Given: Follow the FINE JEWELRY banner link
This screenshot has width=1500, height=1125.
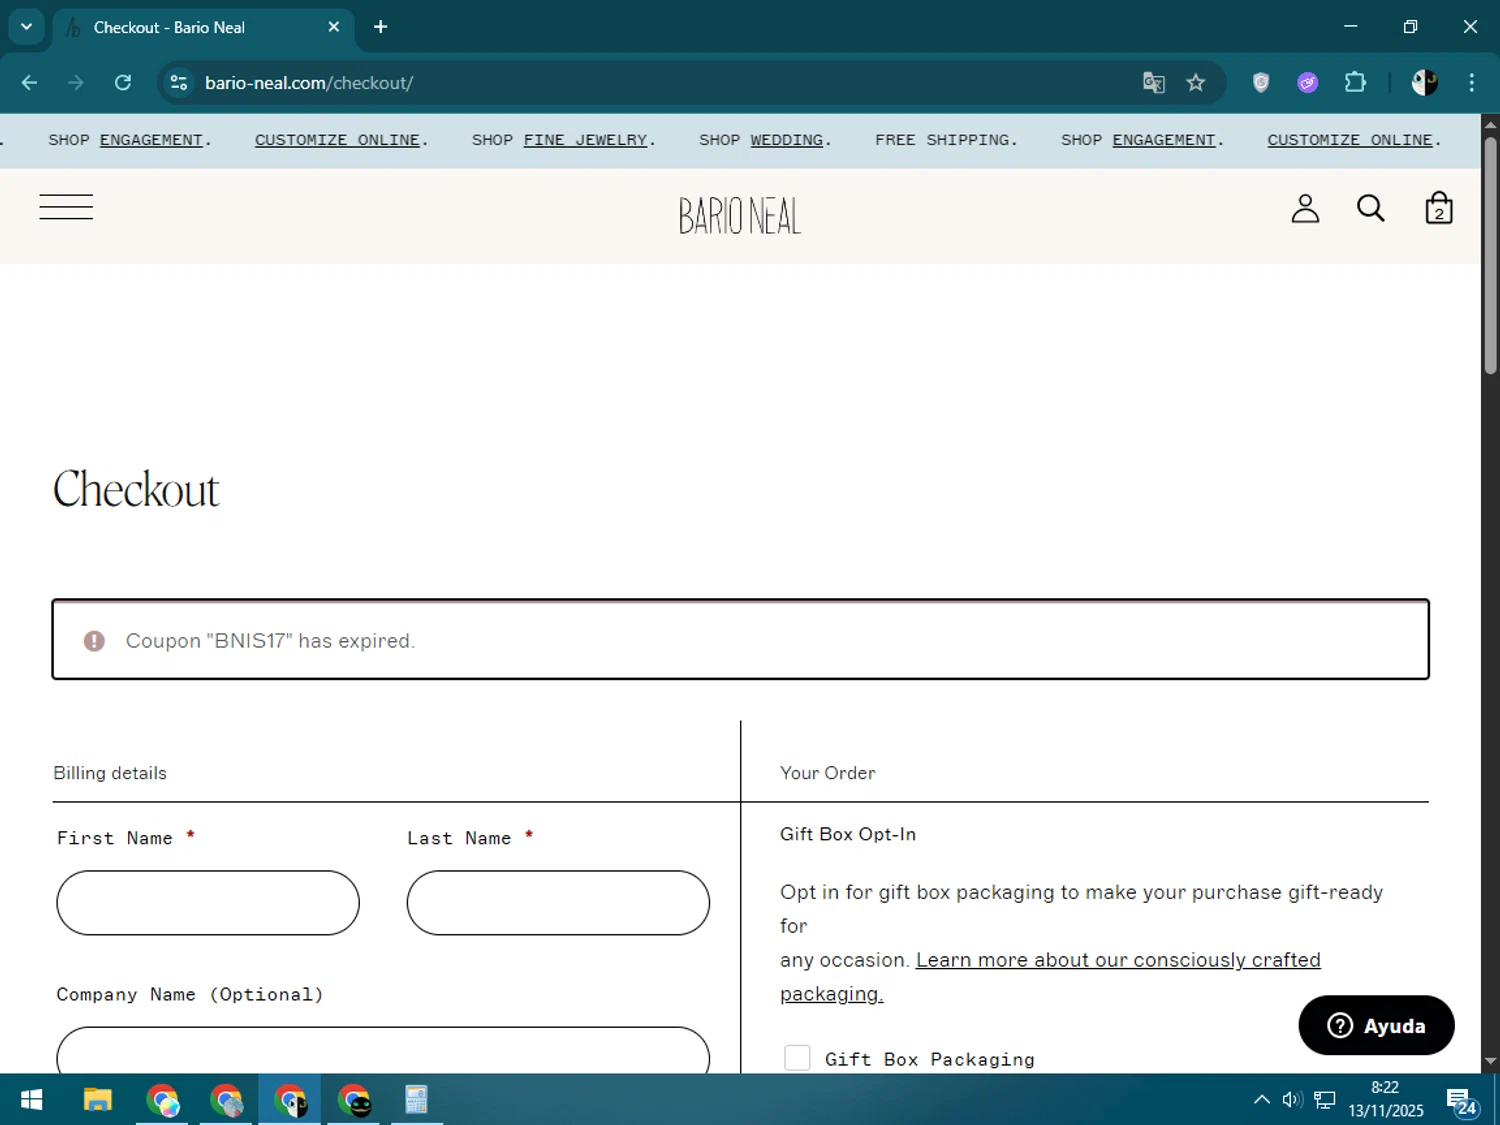Looking at the screenshot, I should pos(585,140).
